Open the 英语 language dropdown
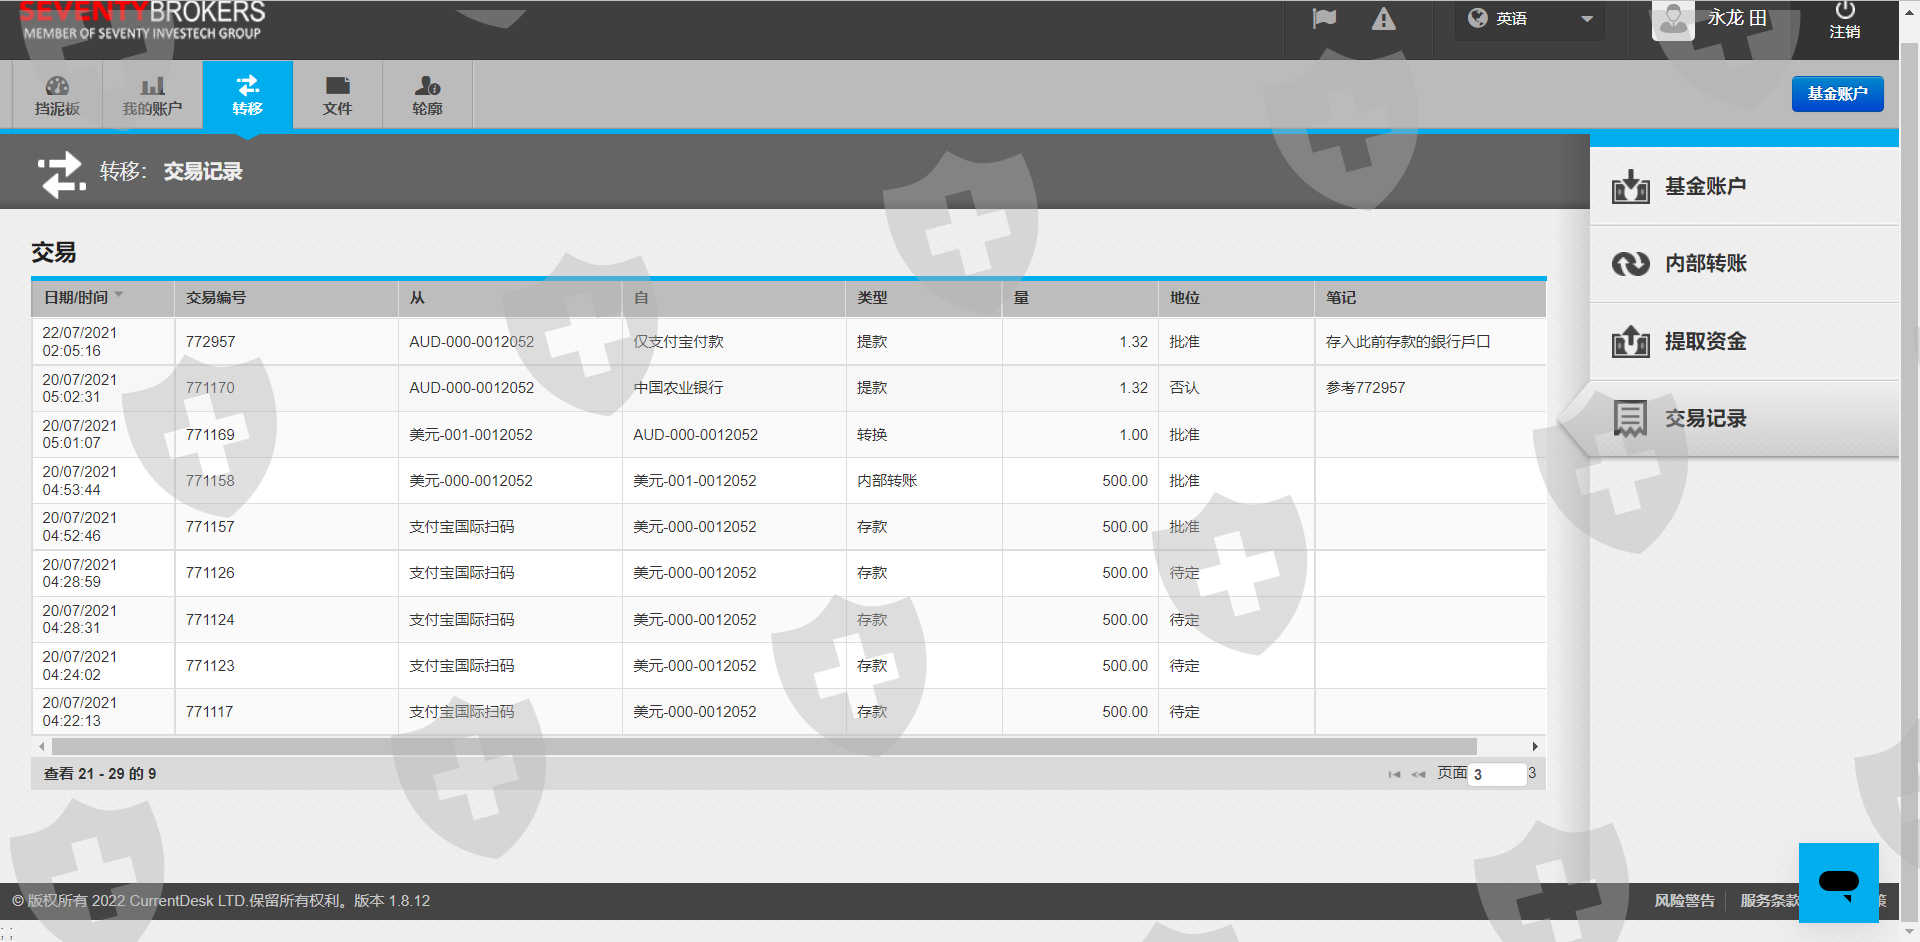 (1530, 19)
